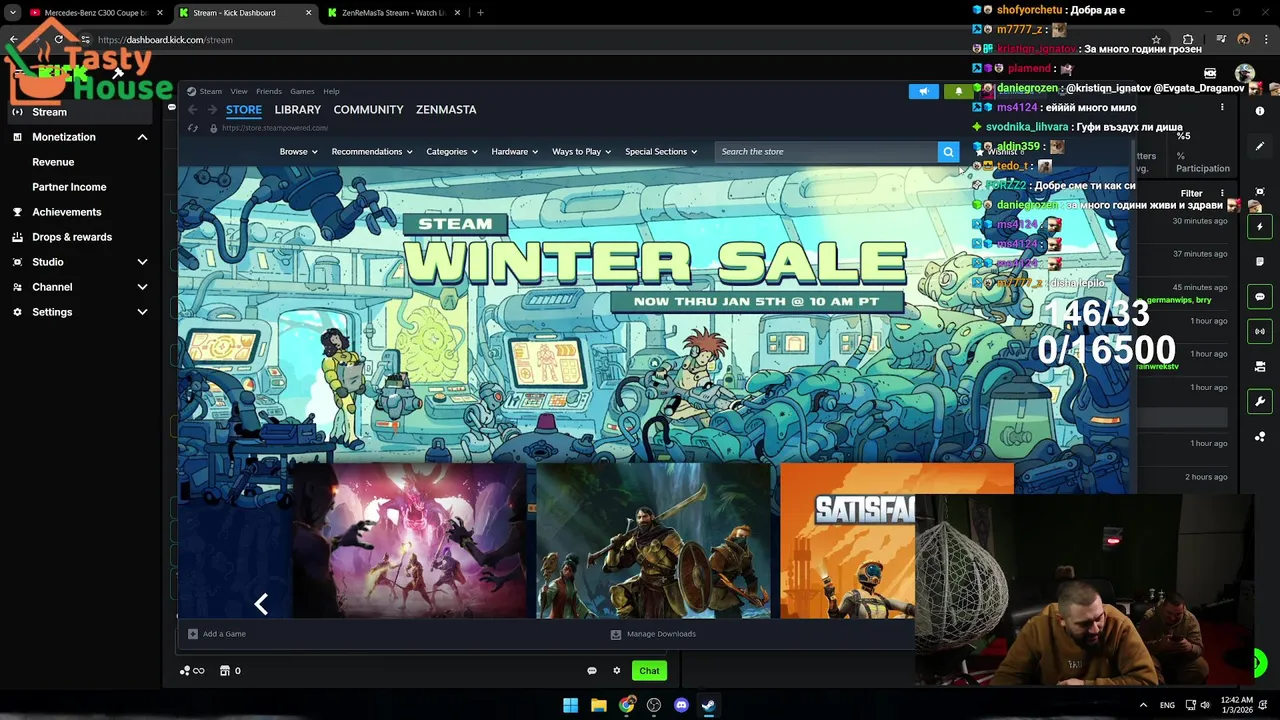Click the blue search magnifier button

click(x=948, y=152)
